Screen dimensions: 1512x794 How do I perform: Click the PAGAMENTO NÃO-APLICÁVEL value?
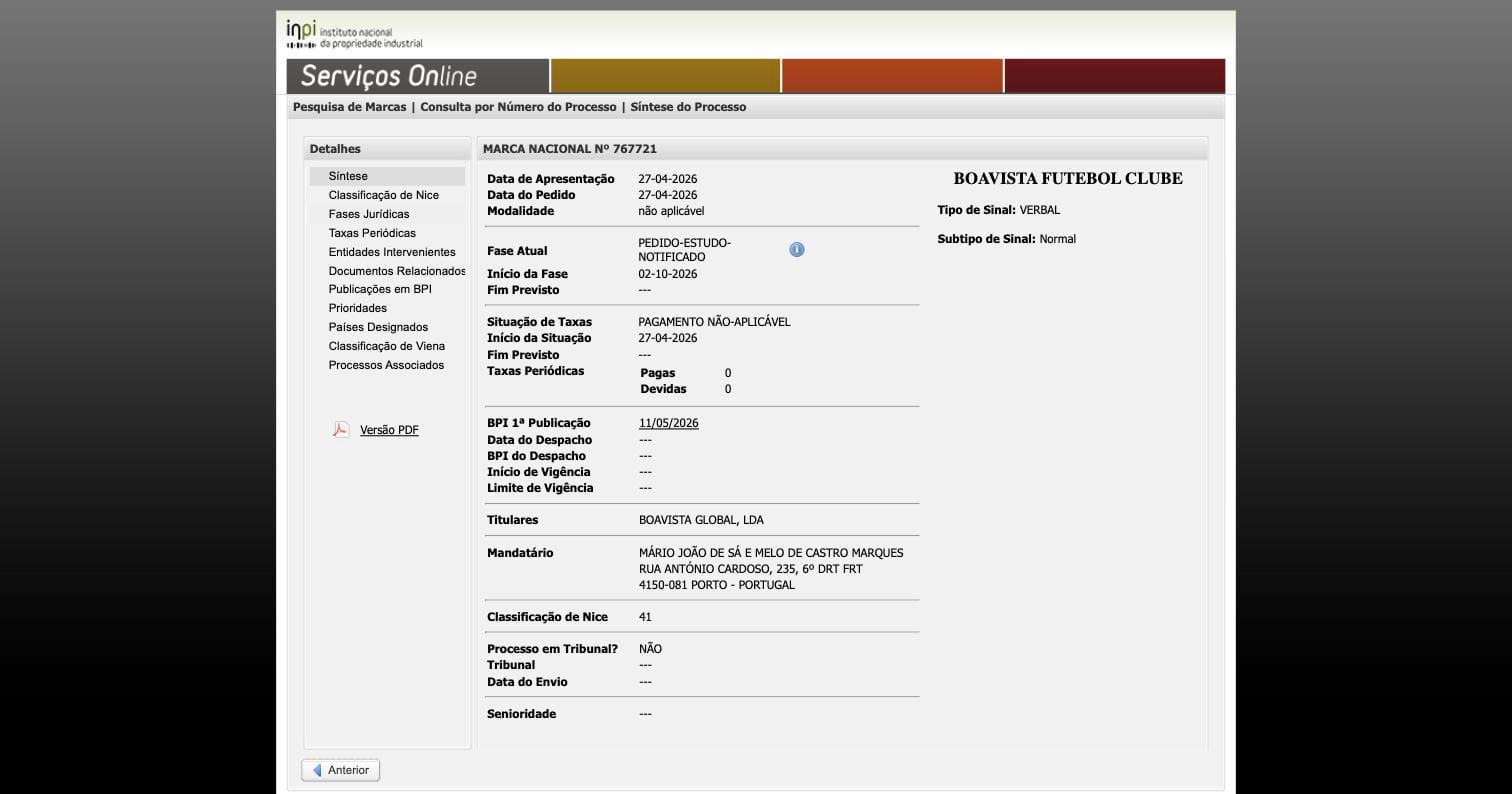(x=714, y=322)
